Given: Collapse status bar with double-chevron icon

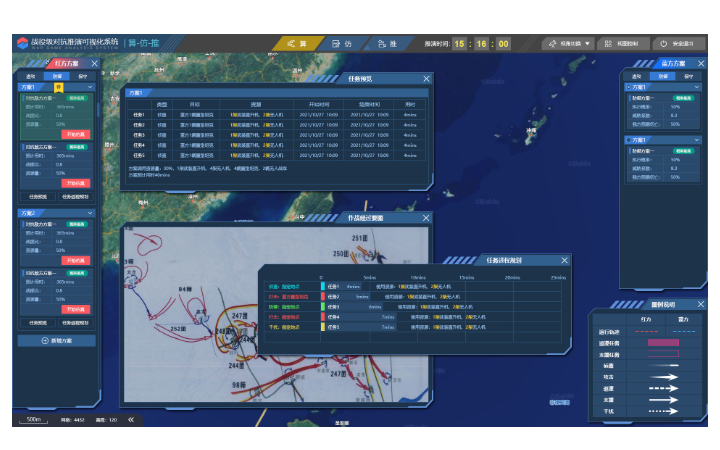Looking at the screenshot, I should click(x=131, y=419).
